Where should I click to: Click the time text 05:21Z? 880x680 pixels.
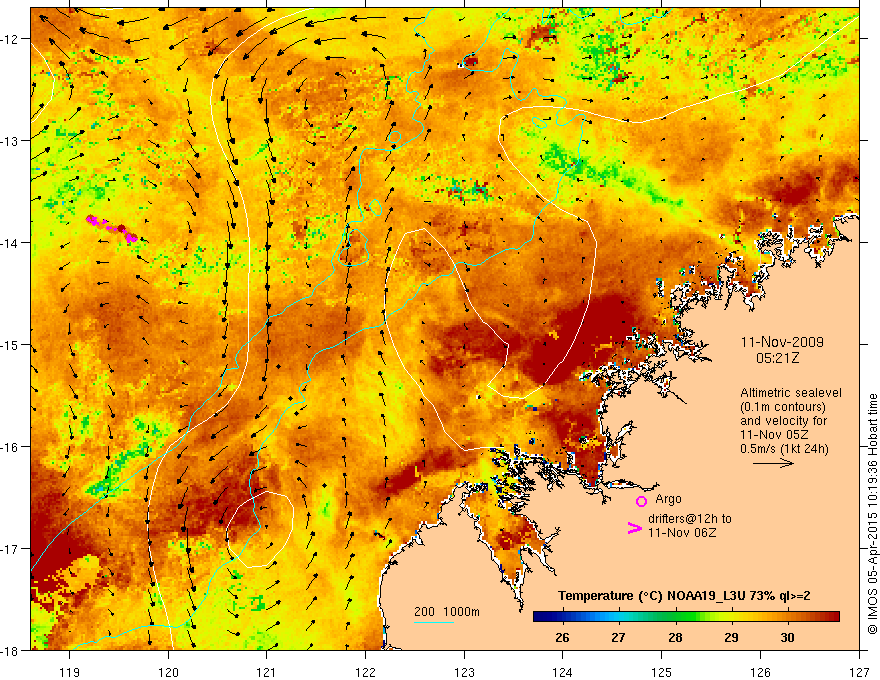778,358
